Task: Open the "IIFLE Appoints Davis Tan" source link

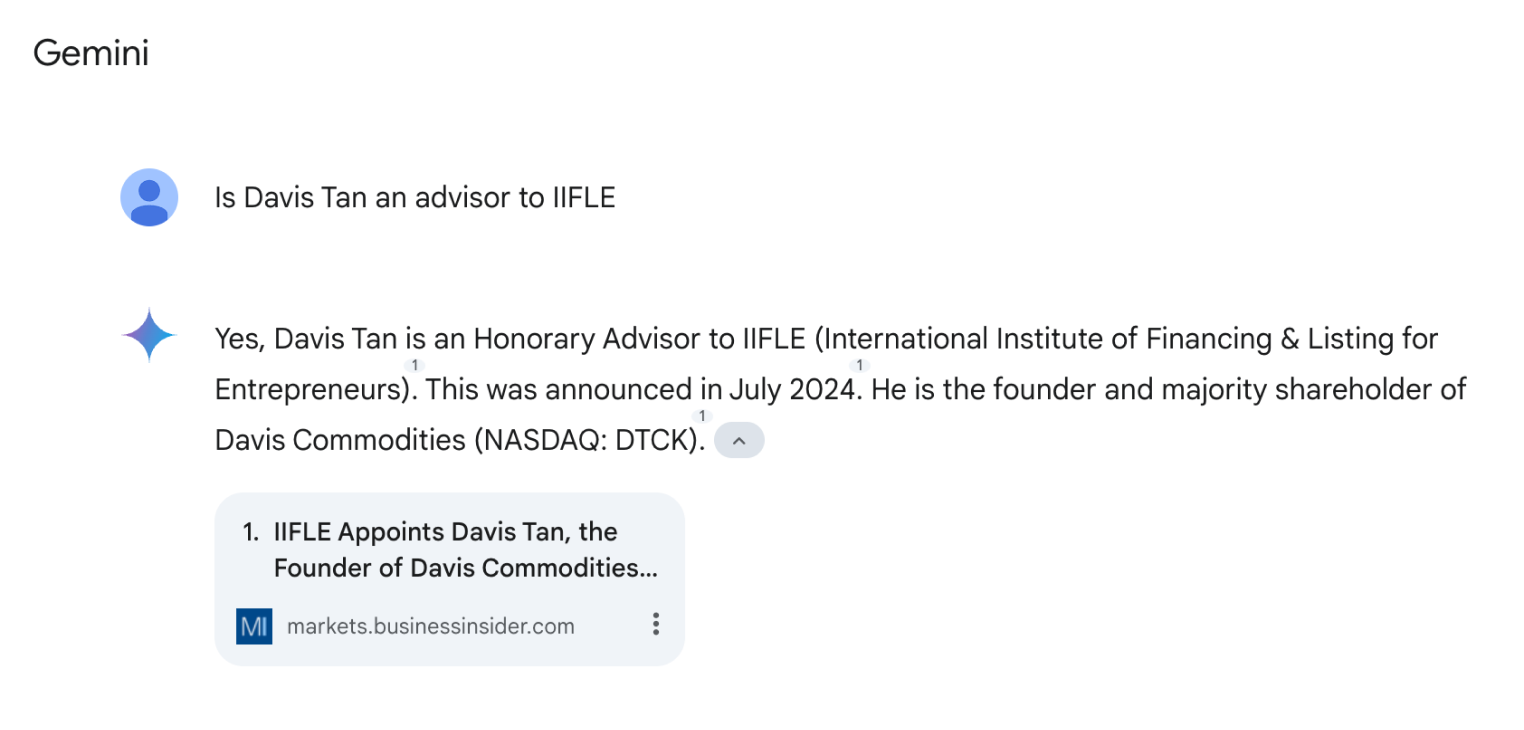Action: (445, 531)
